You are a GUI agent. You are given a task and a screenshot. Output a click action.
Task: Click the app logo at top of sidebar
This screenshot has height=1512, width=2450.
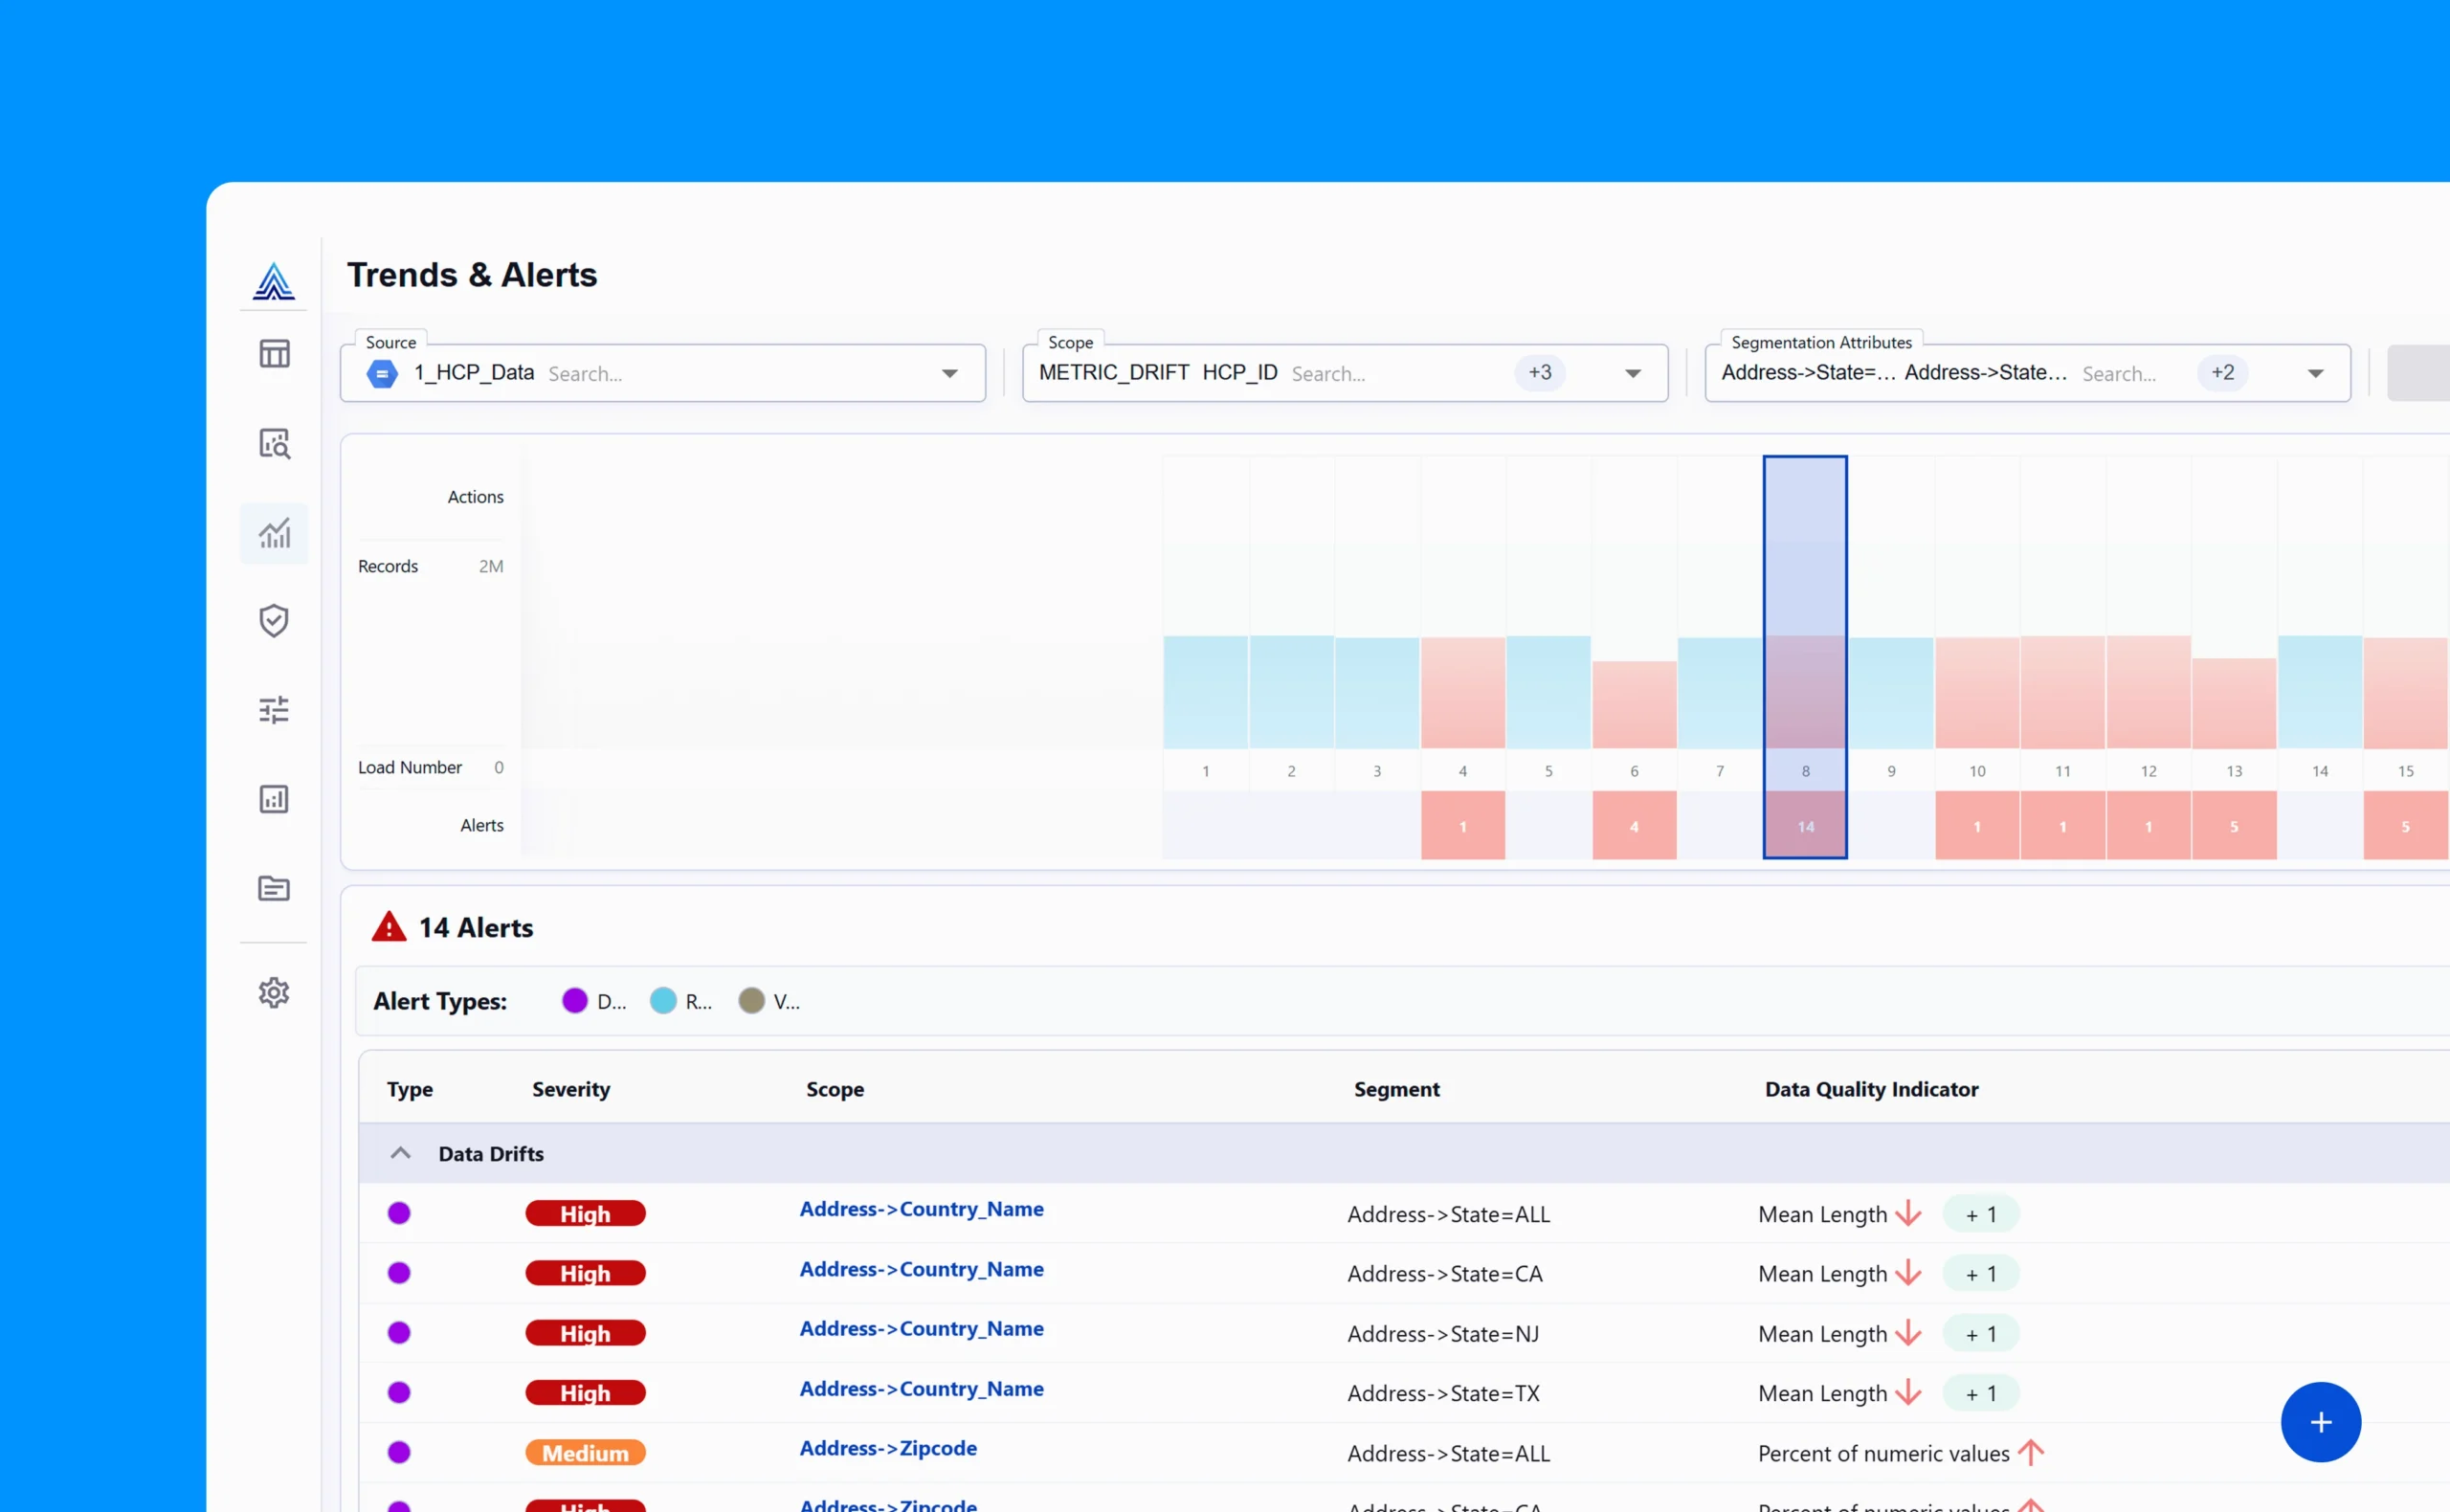[273, 281]
